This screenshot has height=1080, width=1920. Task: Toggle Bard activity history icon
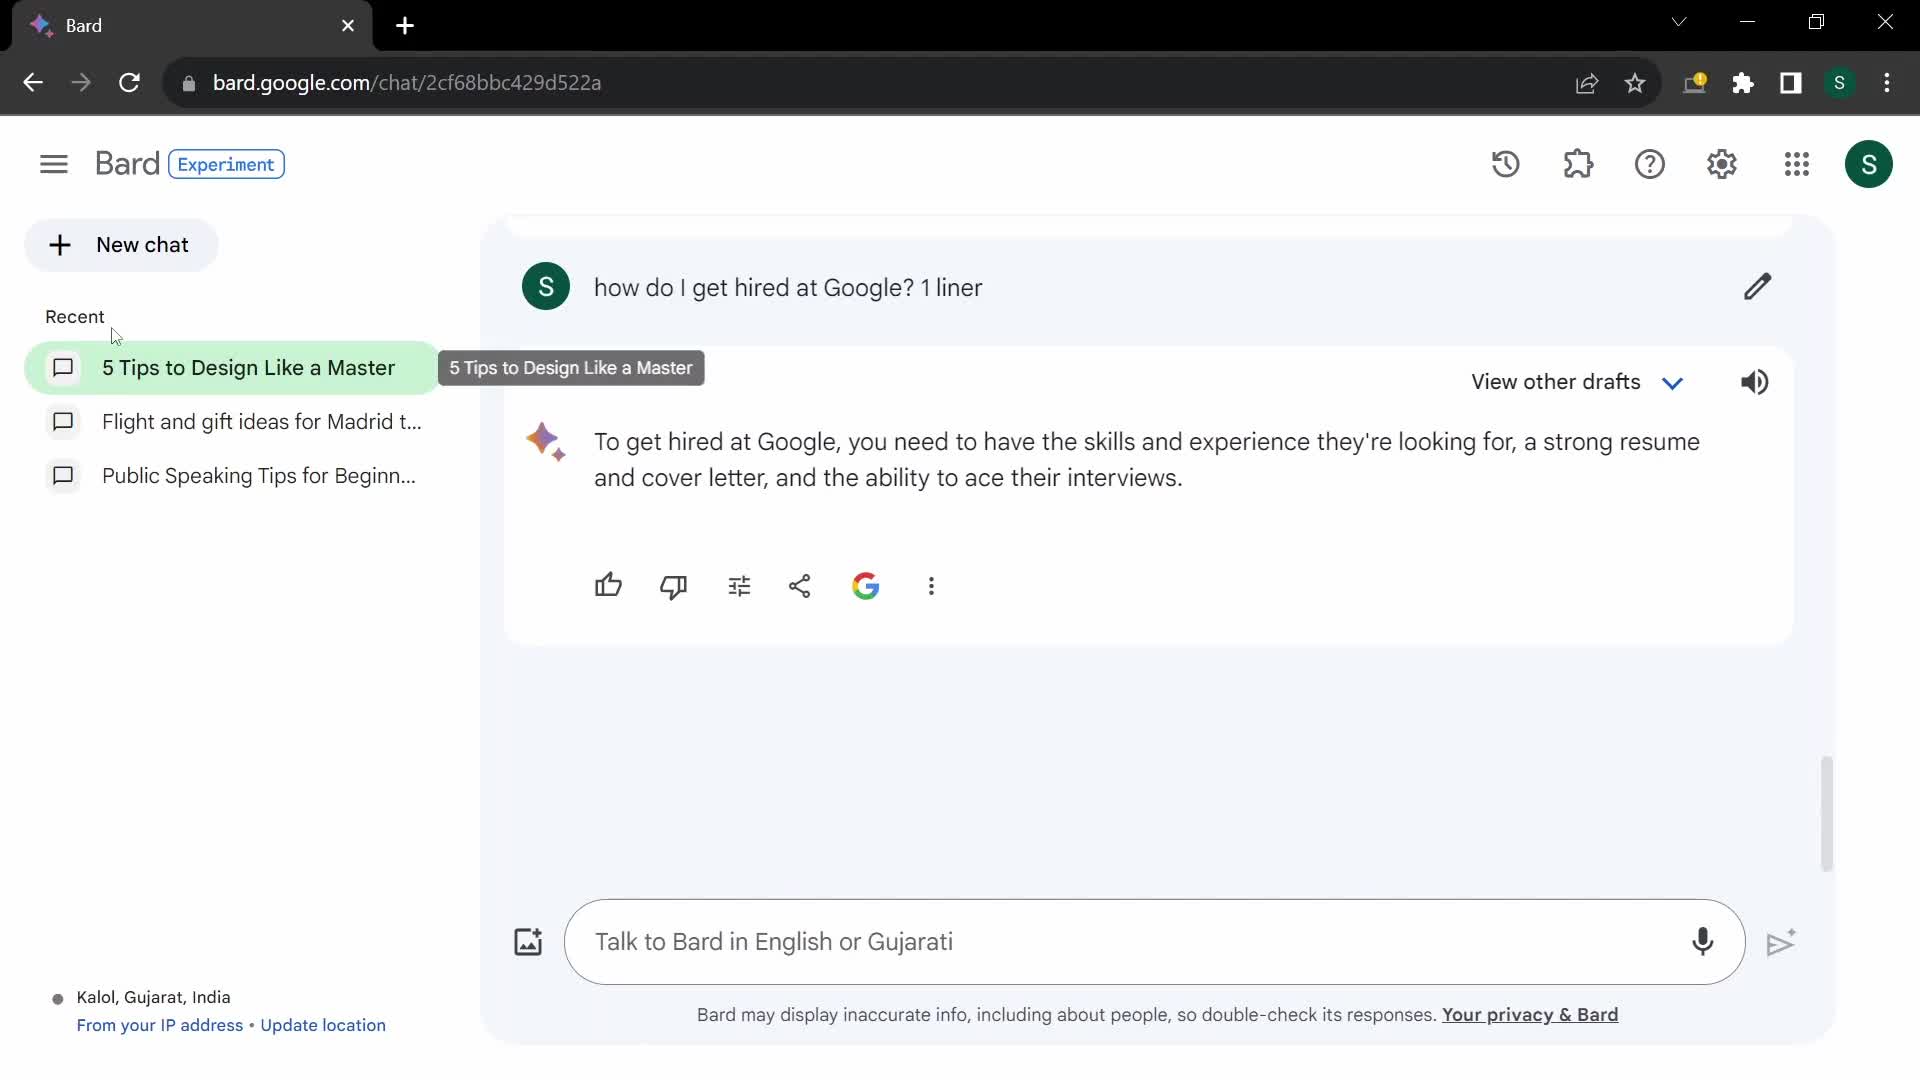[x=1505, y=164]
